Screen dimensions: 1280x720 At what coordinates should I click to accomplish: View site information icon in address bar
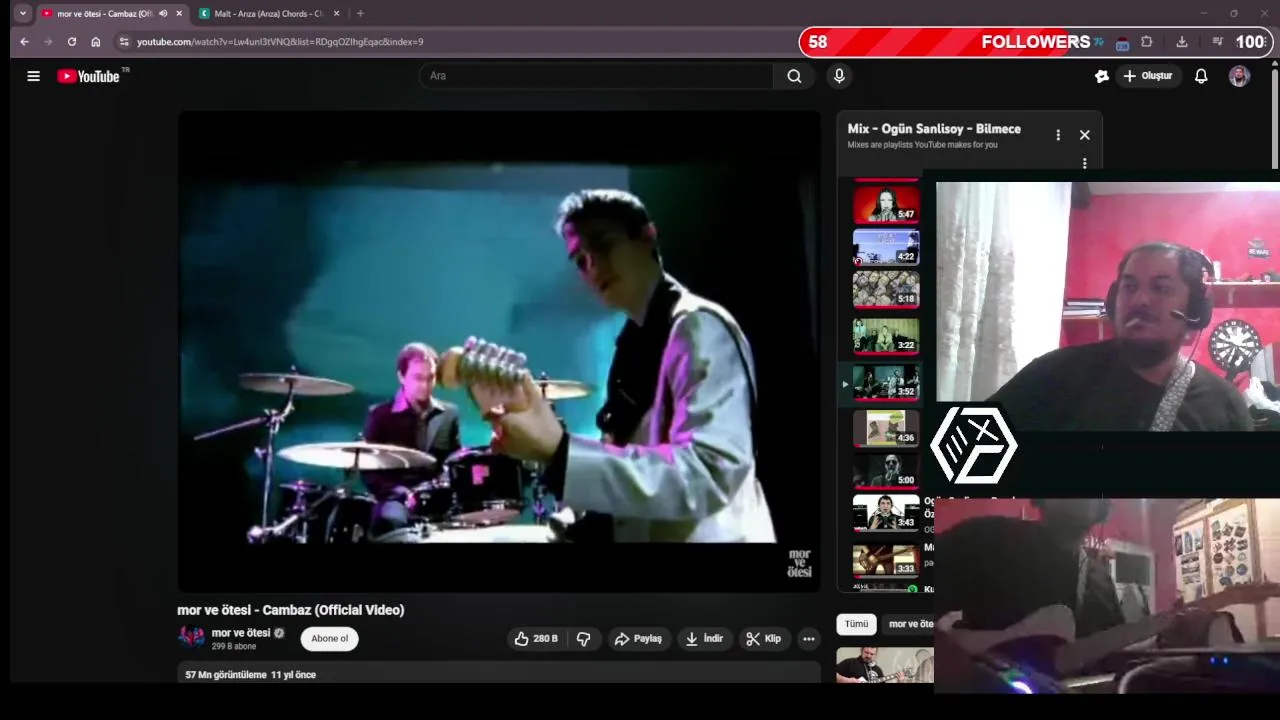tap(124, 42)
